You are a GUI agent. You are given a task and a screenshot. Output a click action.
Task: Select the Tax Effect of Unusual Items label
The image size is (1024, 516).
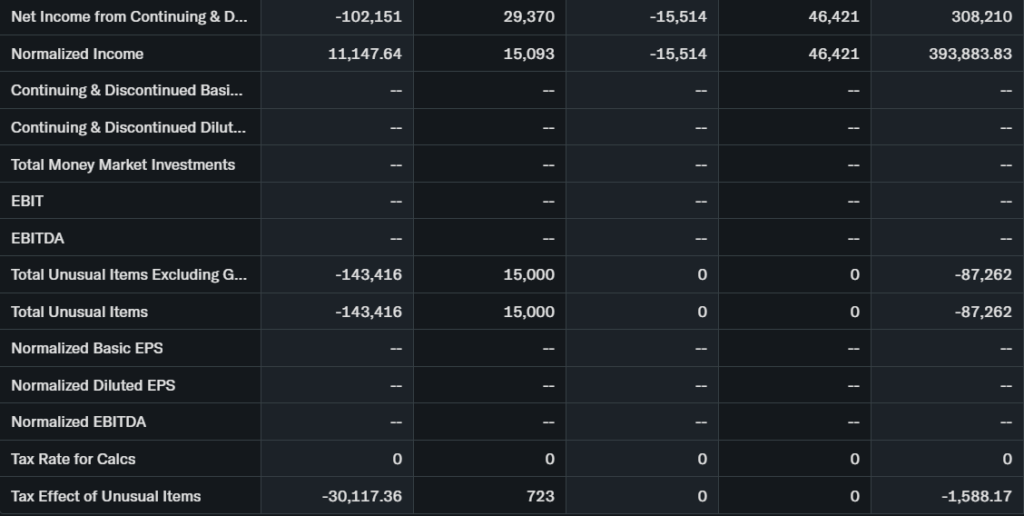pyautogui.click(x=106, y=496)
